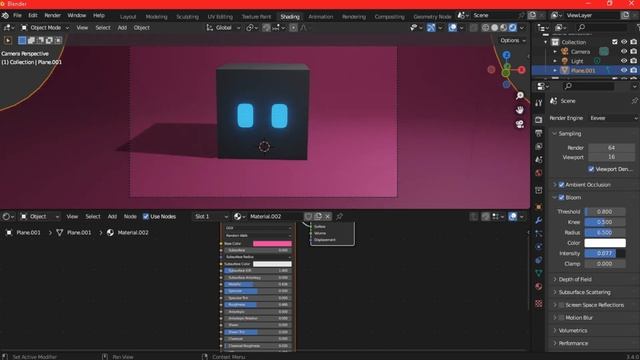Screen dimensions: 640x360
Task: Open the Modifiers wrench properties tab
Action: (x=539, y=220)
